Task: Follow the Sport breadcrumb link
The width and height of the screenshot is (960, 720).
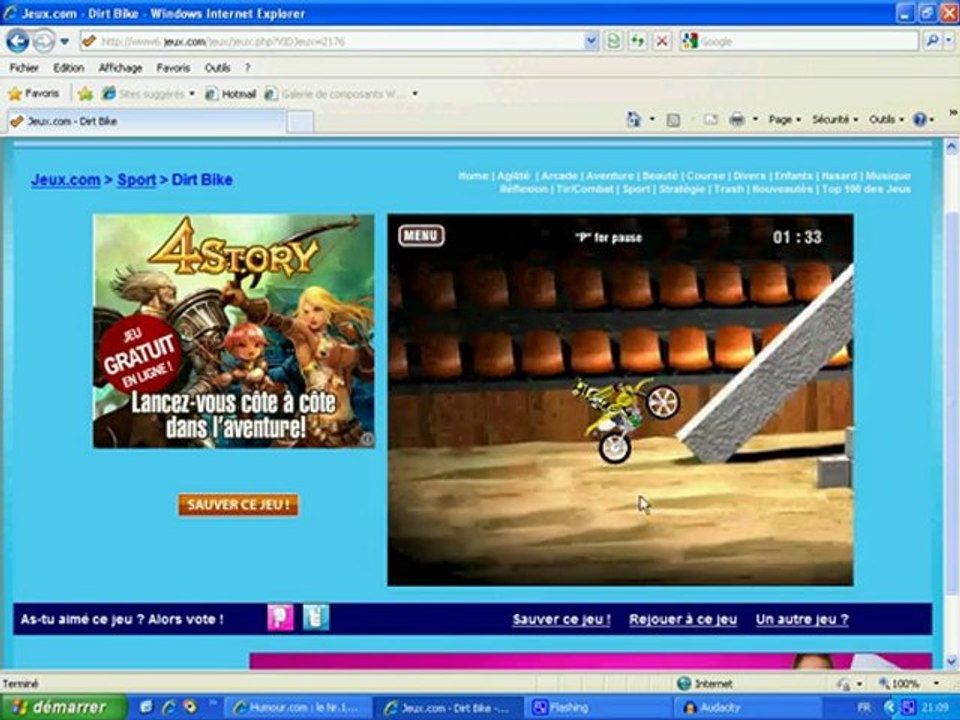Action: (x=137, y=180)
